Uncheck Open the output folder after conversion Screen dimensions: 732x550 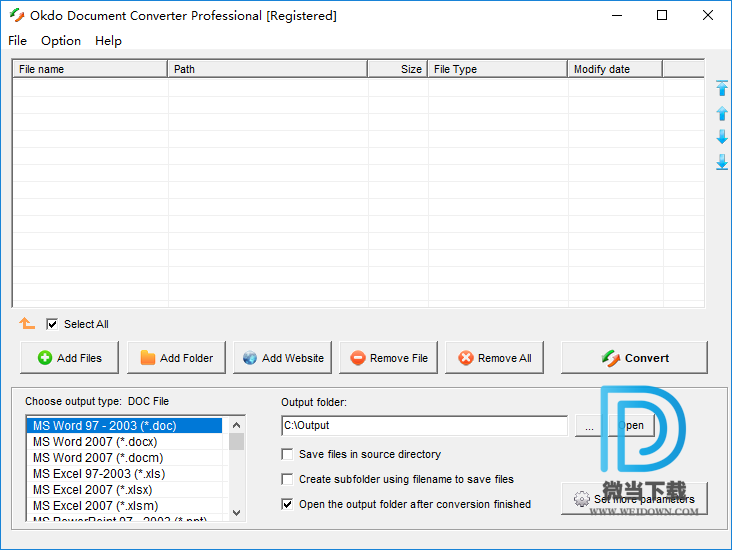pyautogui.click(x=287, y=504)
